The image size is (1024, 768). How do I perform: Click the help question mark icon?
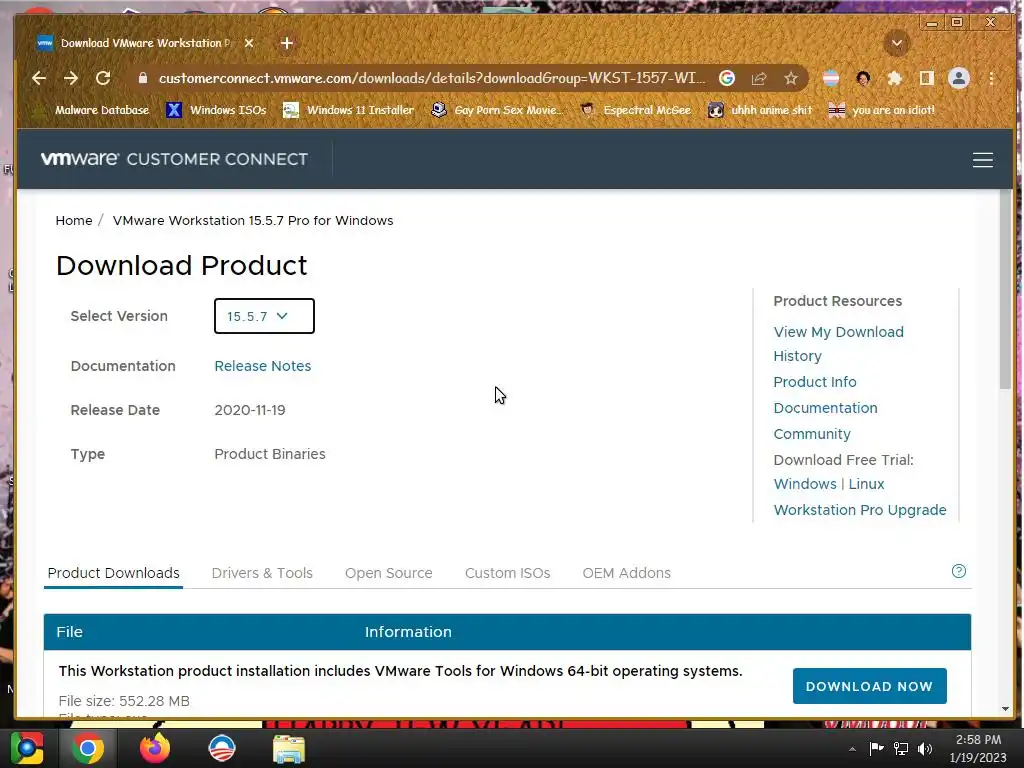pyautogui.click(x=958, y=571)
